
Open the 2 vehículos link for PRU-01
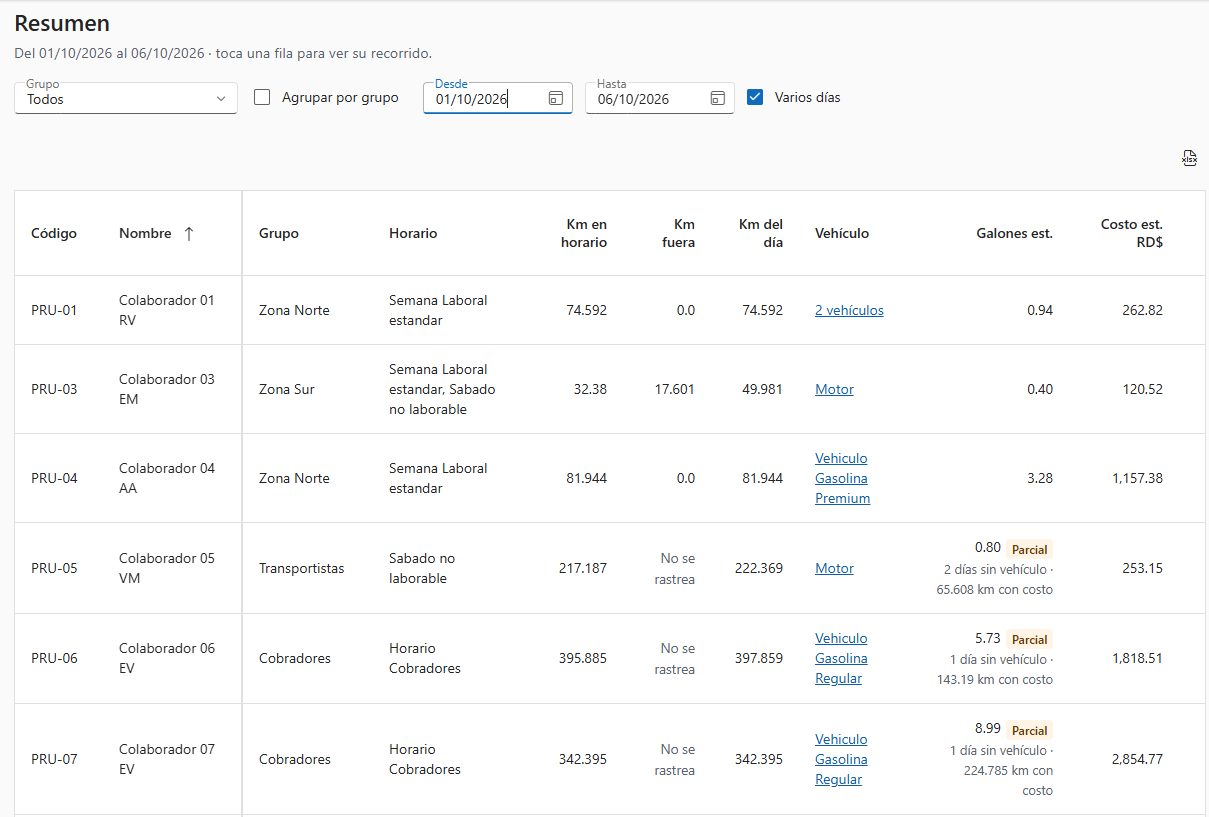(x=849, y=310)
